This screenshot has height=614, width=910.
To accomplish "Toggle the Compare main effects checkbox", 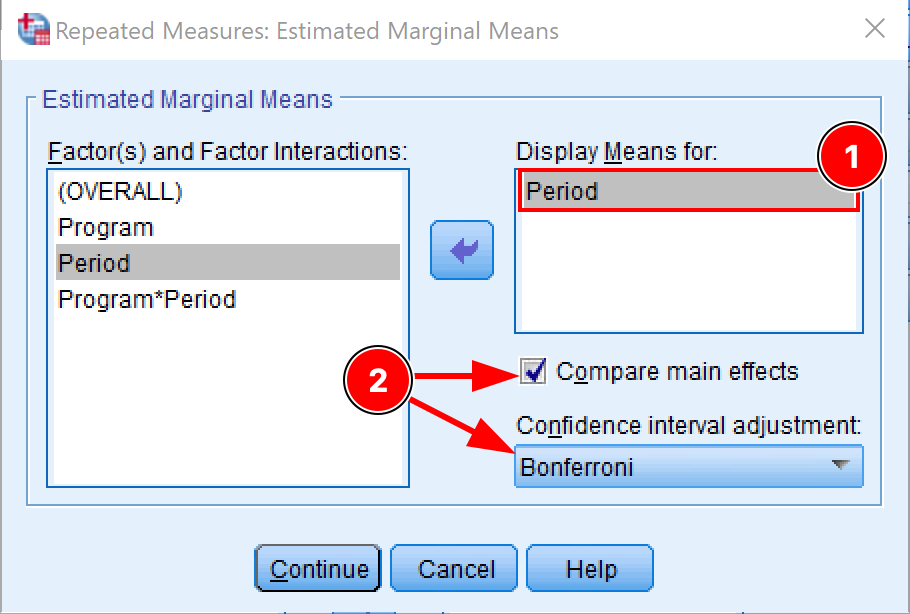I will click(534, 371).
